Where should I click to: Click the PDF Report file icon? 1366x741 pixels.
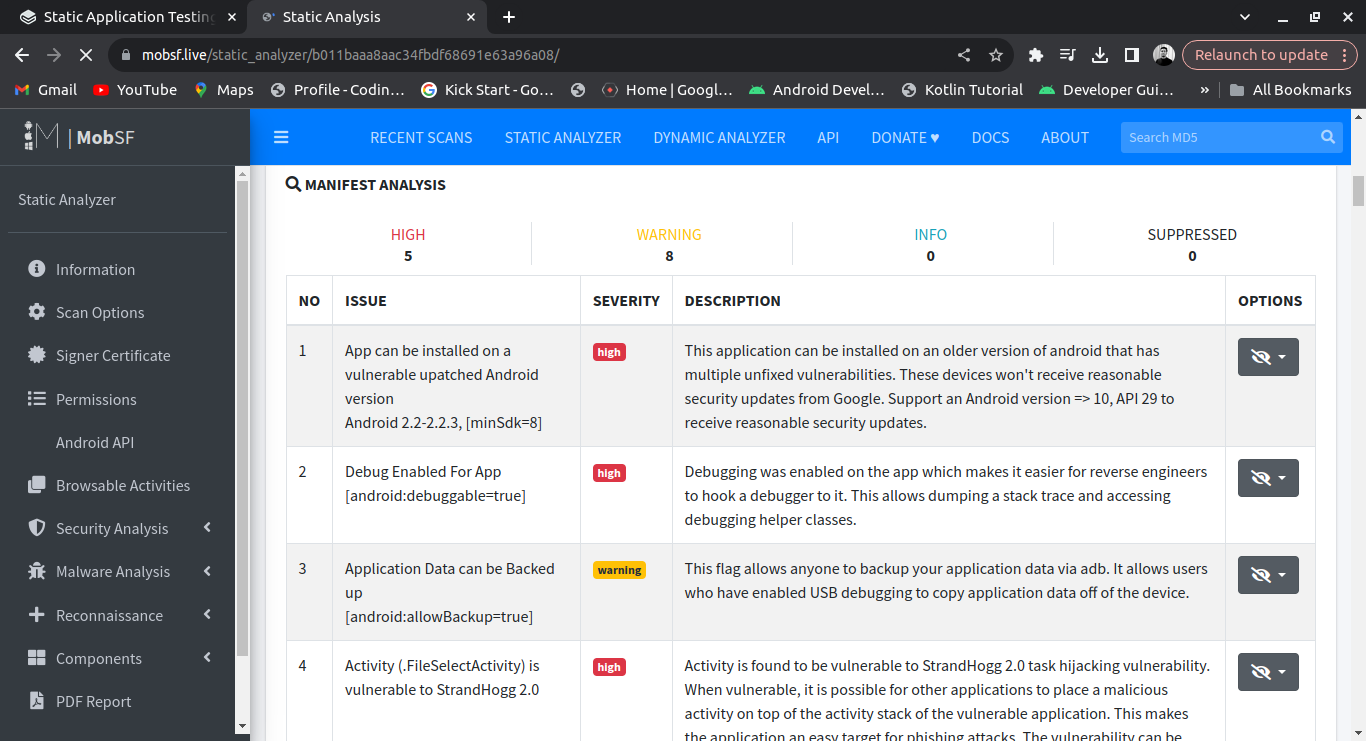[x=37, y=701]
